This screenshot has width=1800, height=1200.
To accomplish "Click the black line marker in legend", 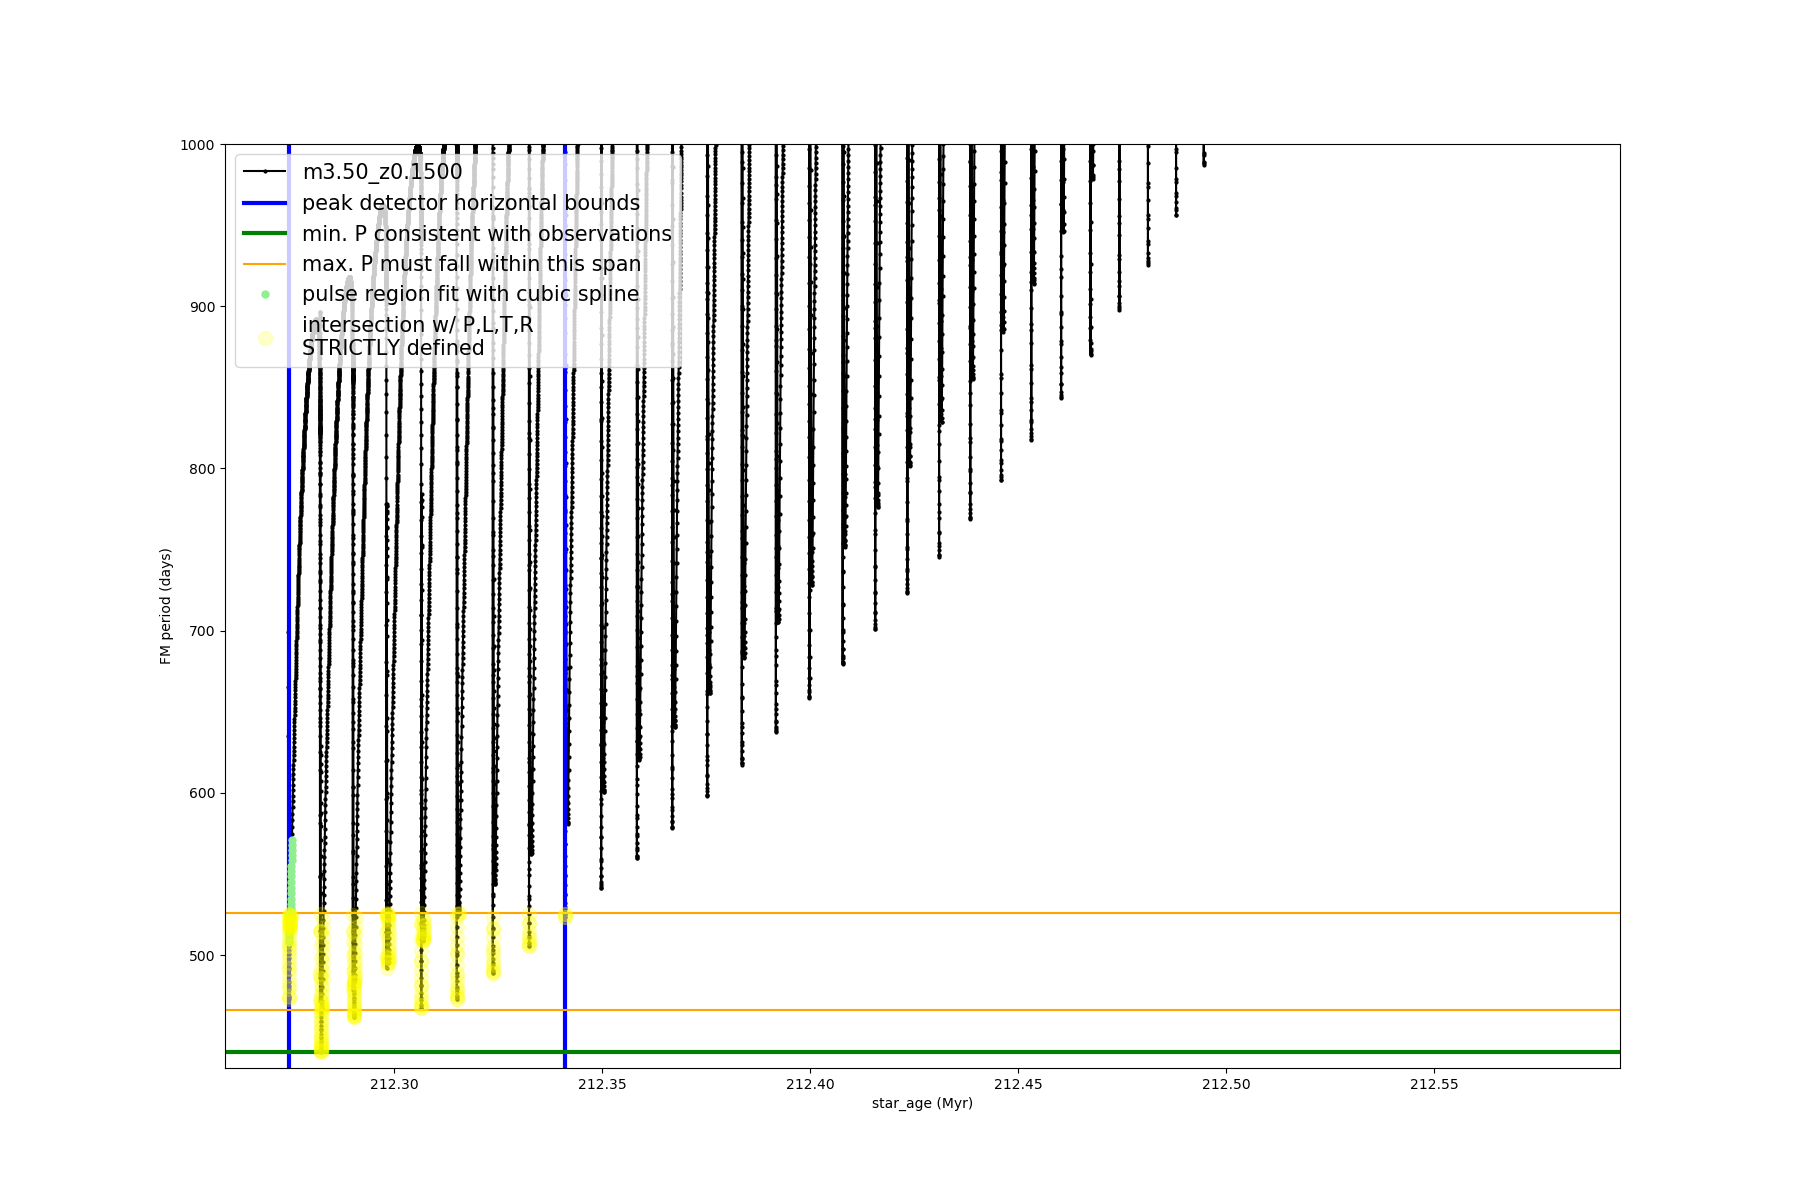I will pos(265,172).
